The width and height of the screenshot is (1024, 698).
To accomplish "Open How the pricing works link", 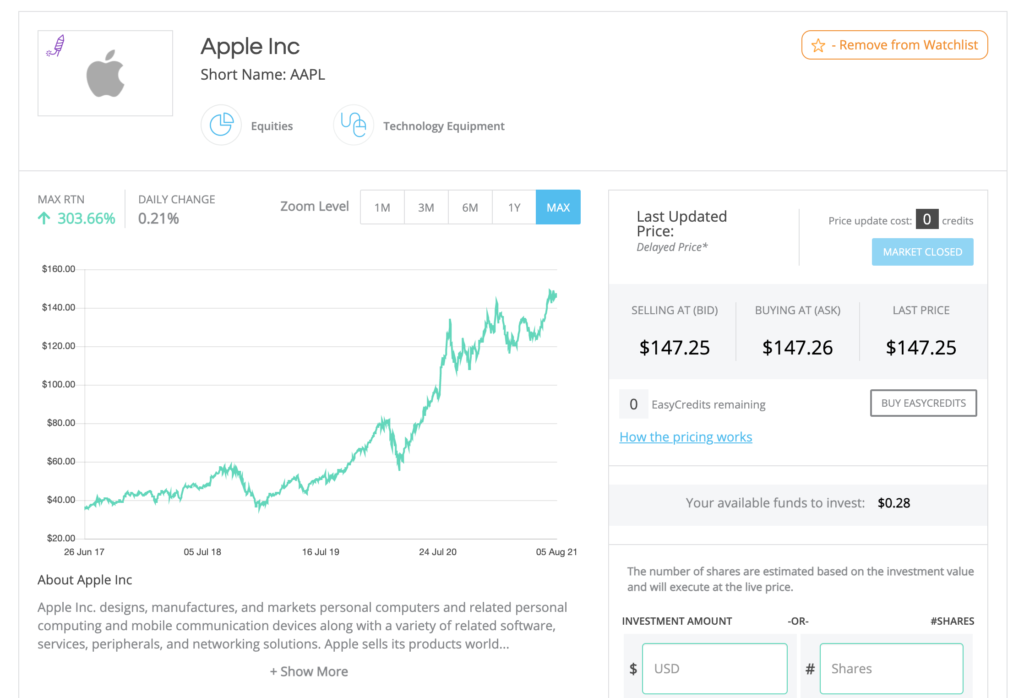I will 686,437.
